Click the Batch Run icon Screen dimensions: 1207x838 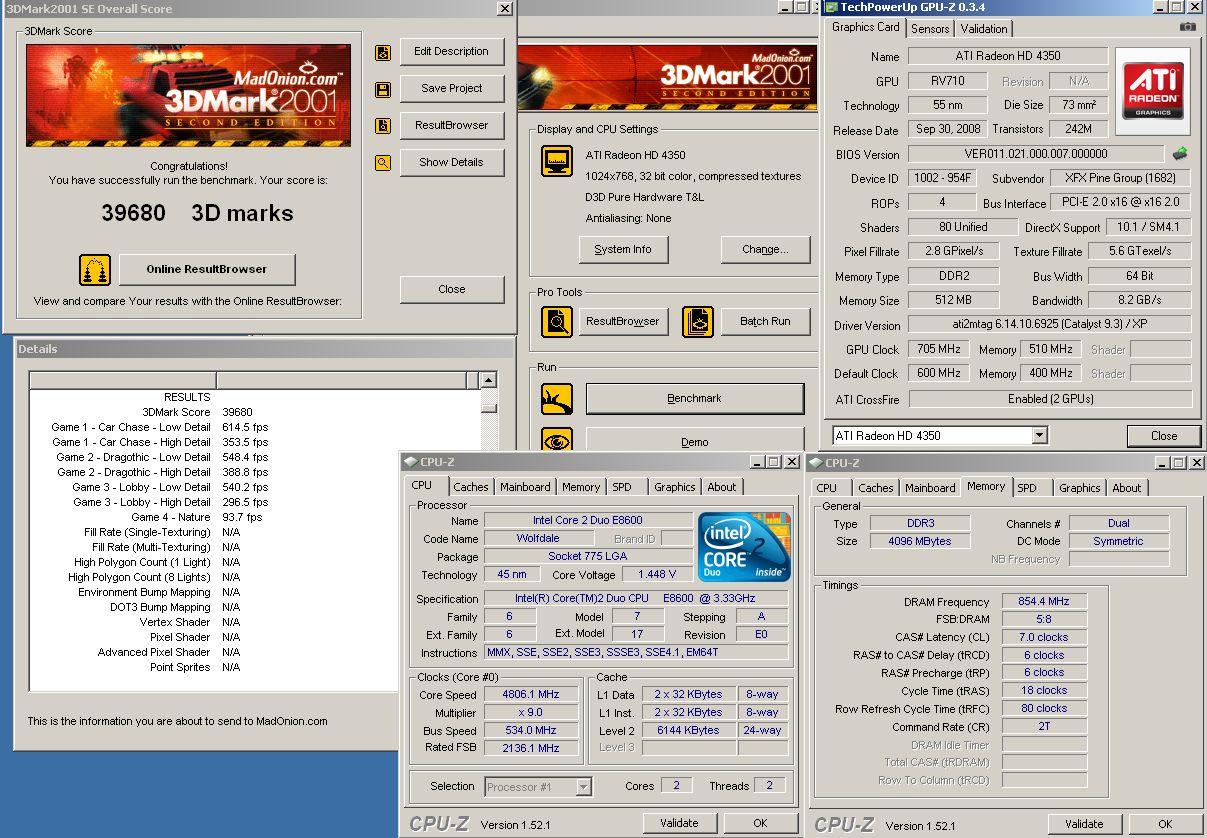pos(698,322)
